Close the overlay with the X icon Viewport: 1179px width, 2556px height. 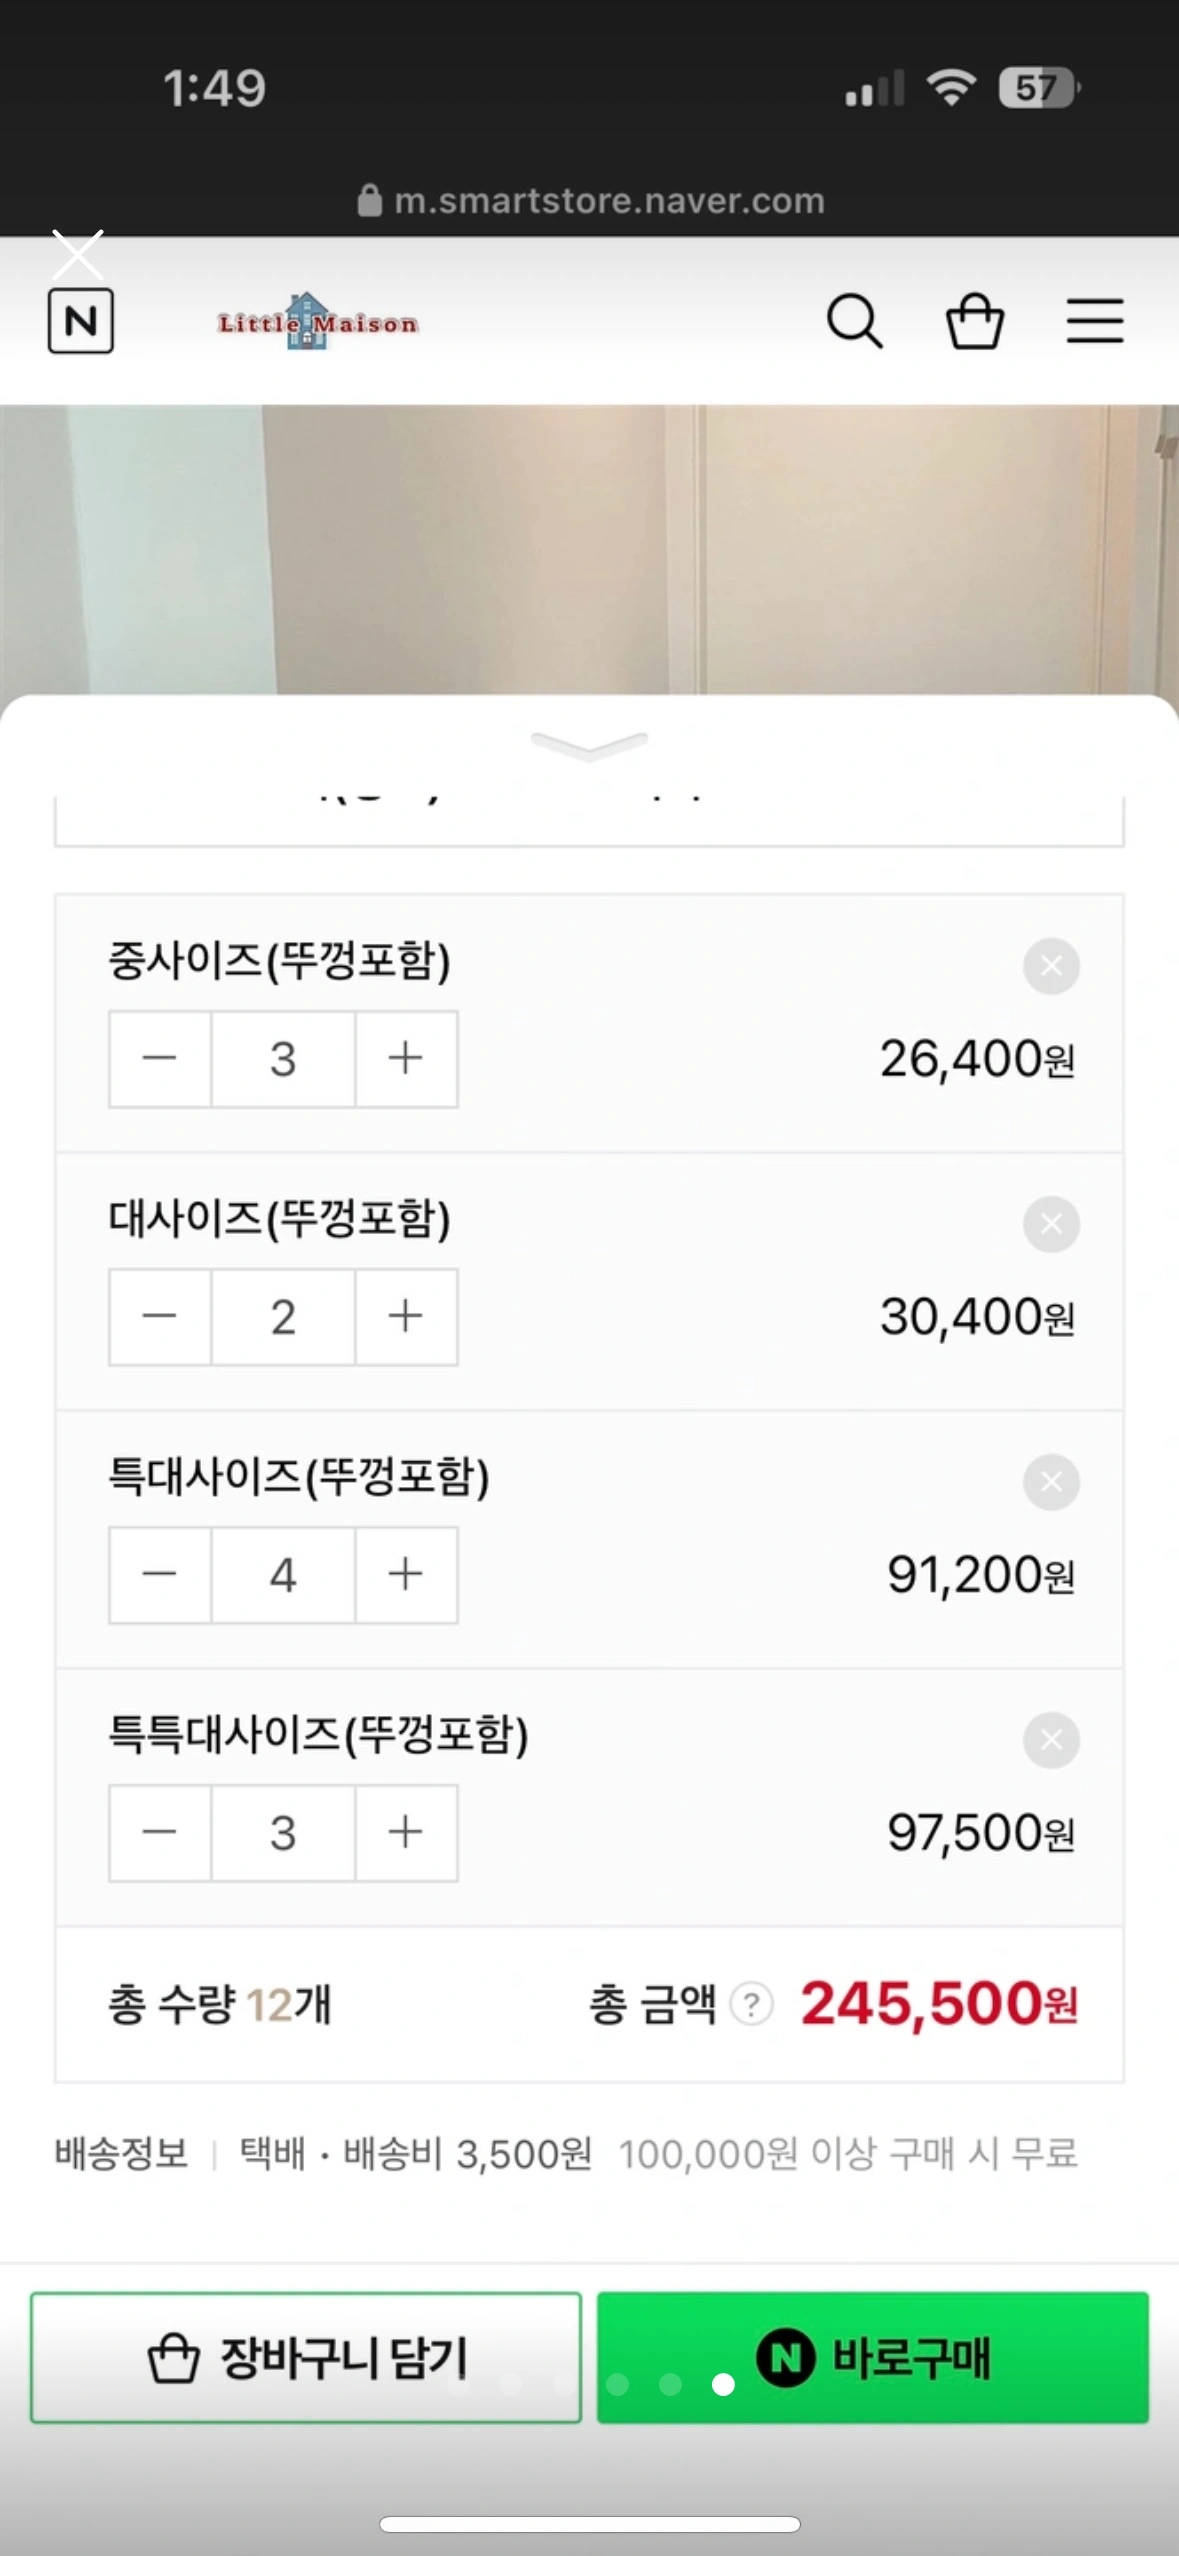[77, 255]
